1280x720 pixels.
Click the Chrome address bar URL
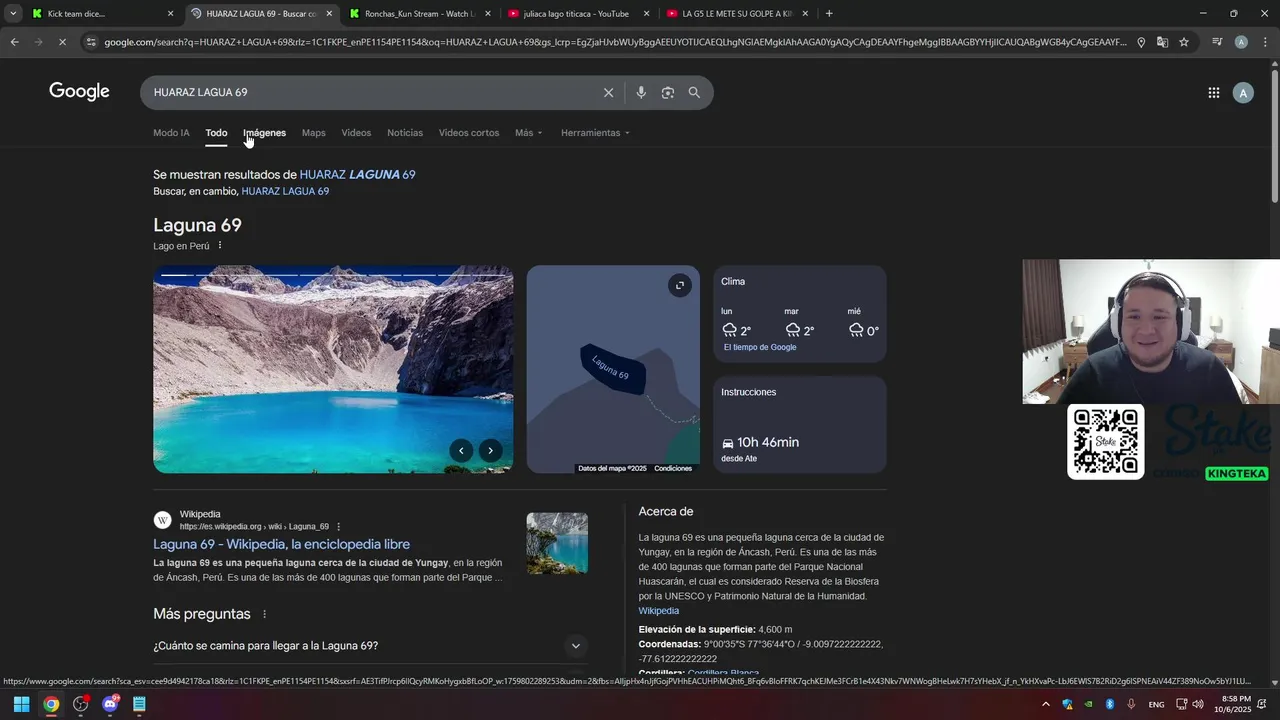614,42
